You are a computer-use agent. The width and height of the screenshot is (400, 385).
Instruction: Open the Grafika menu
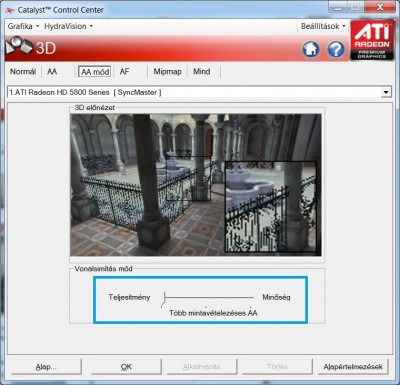coord(23,26)
